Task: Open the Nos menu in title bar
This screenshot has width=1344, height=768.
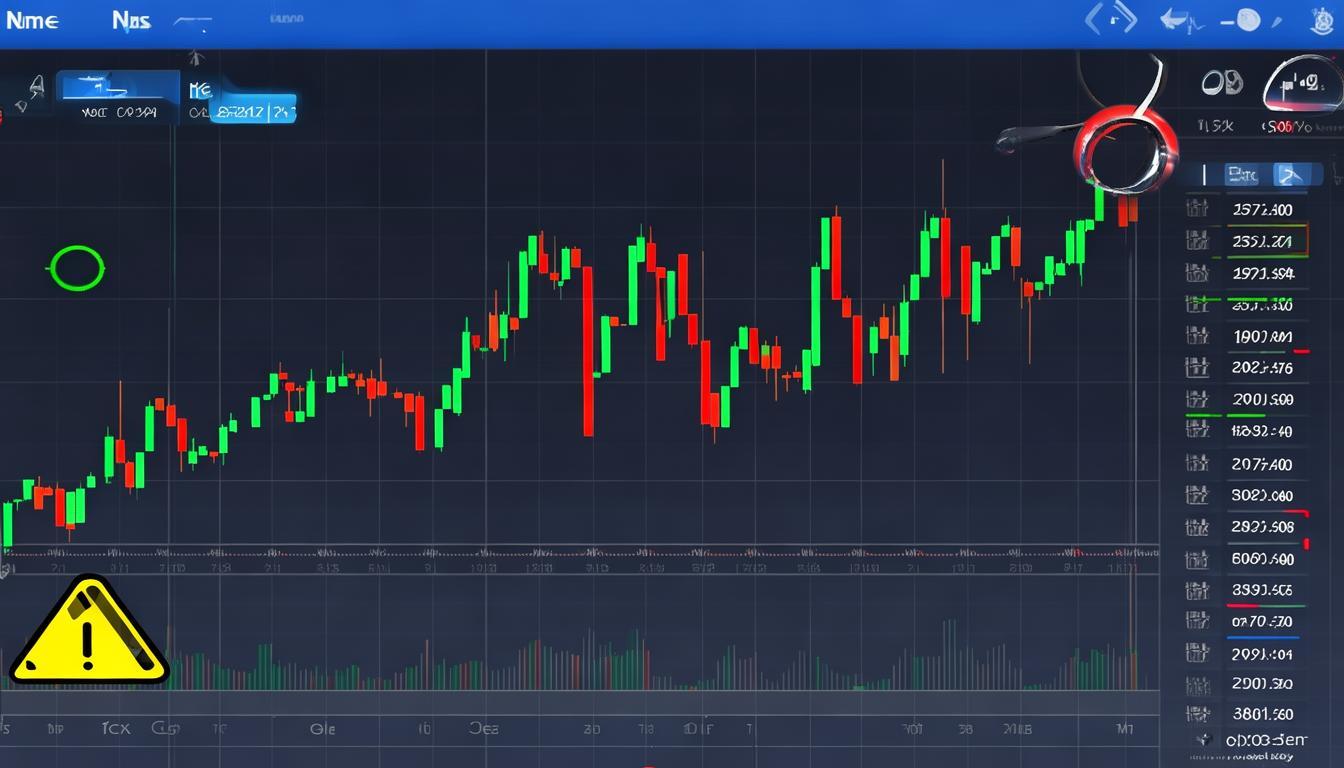Action: 131,21
